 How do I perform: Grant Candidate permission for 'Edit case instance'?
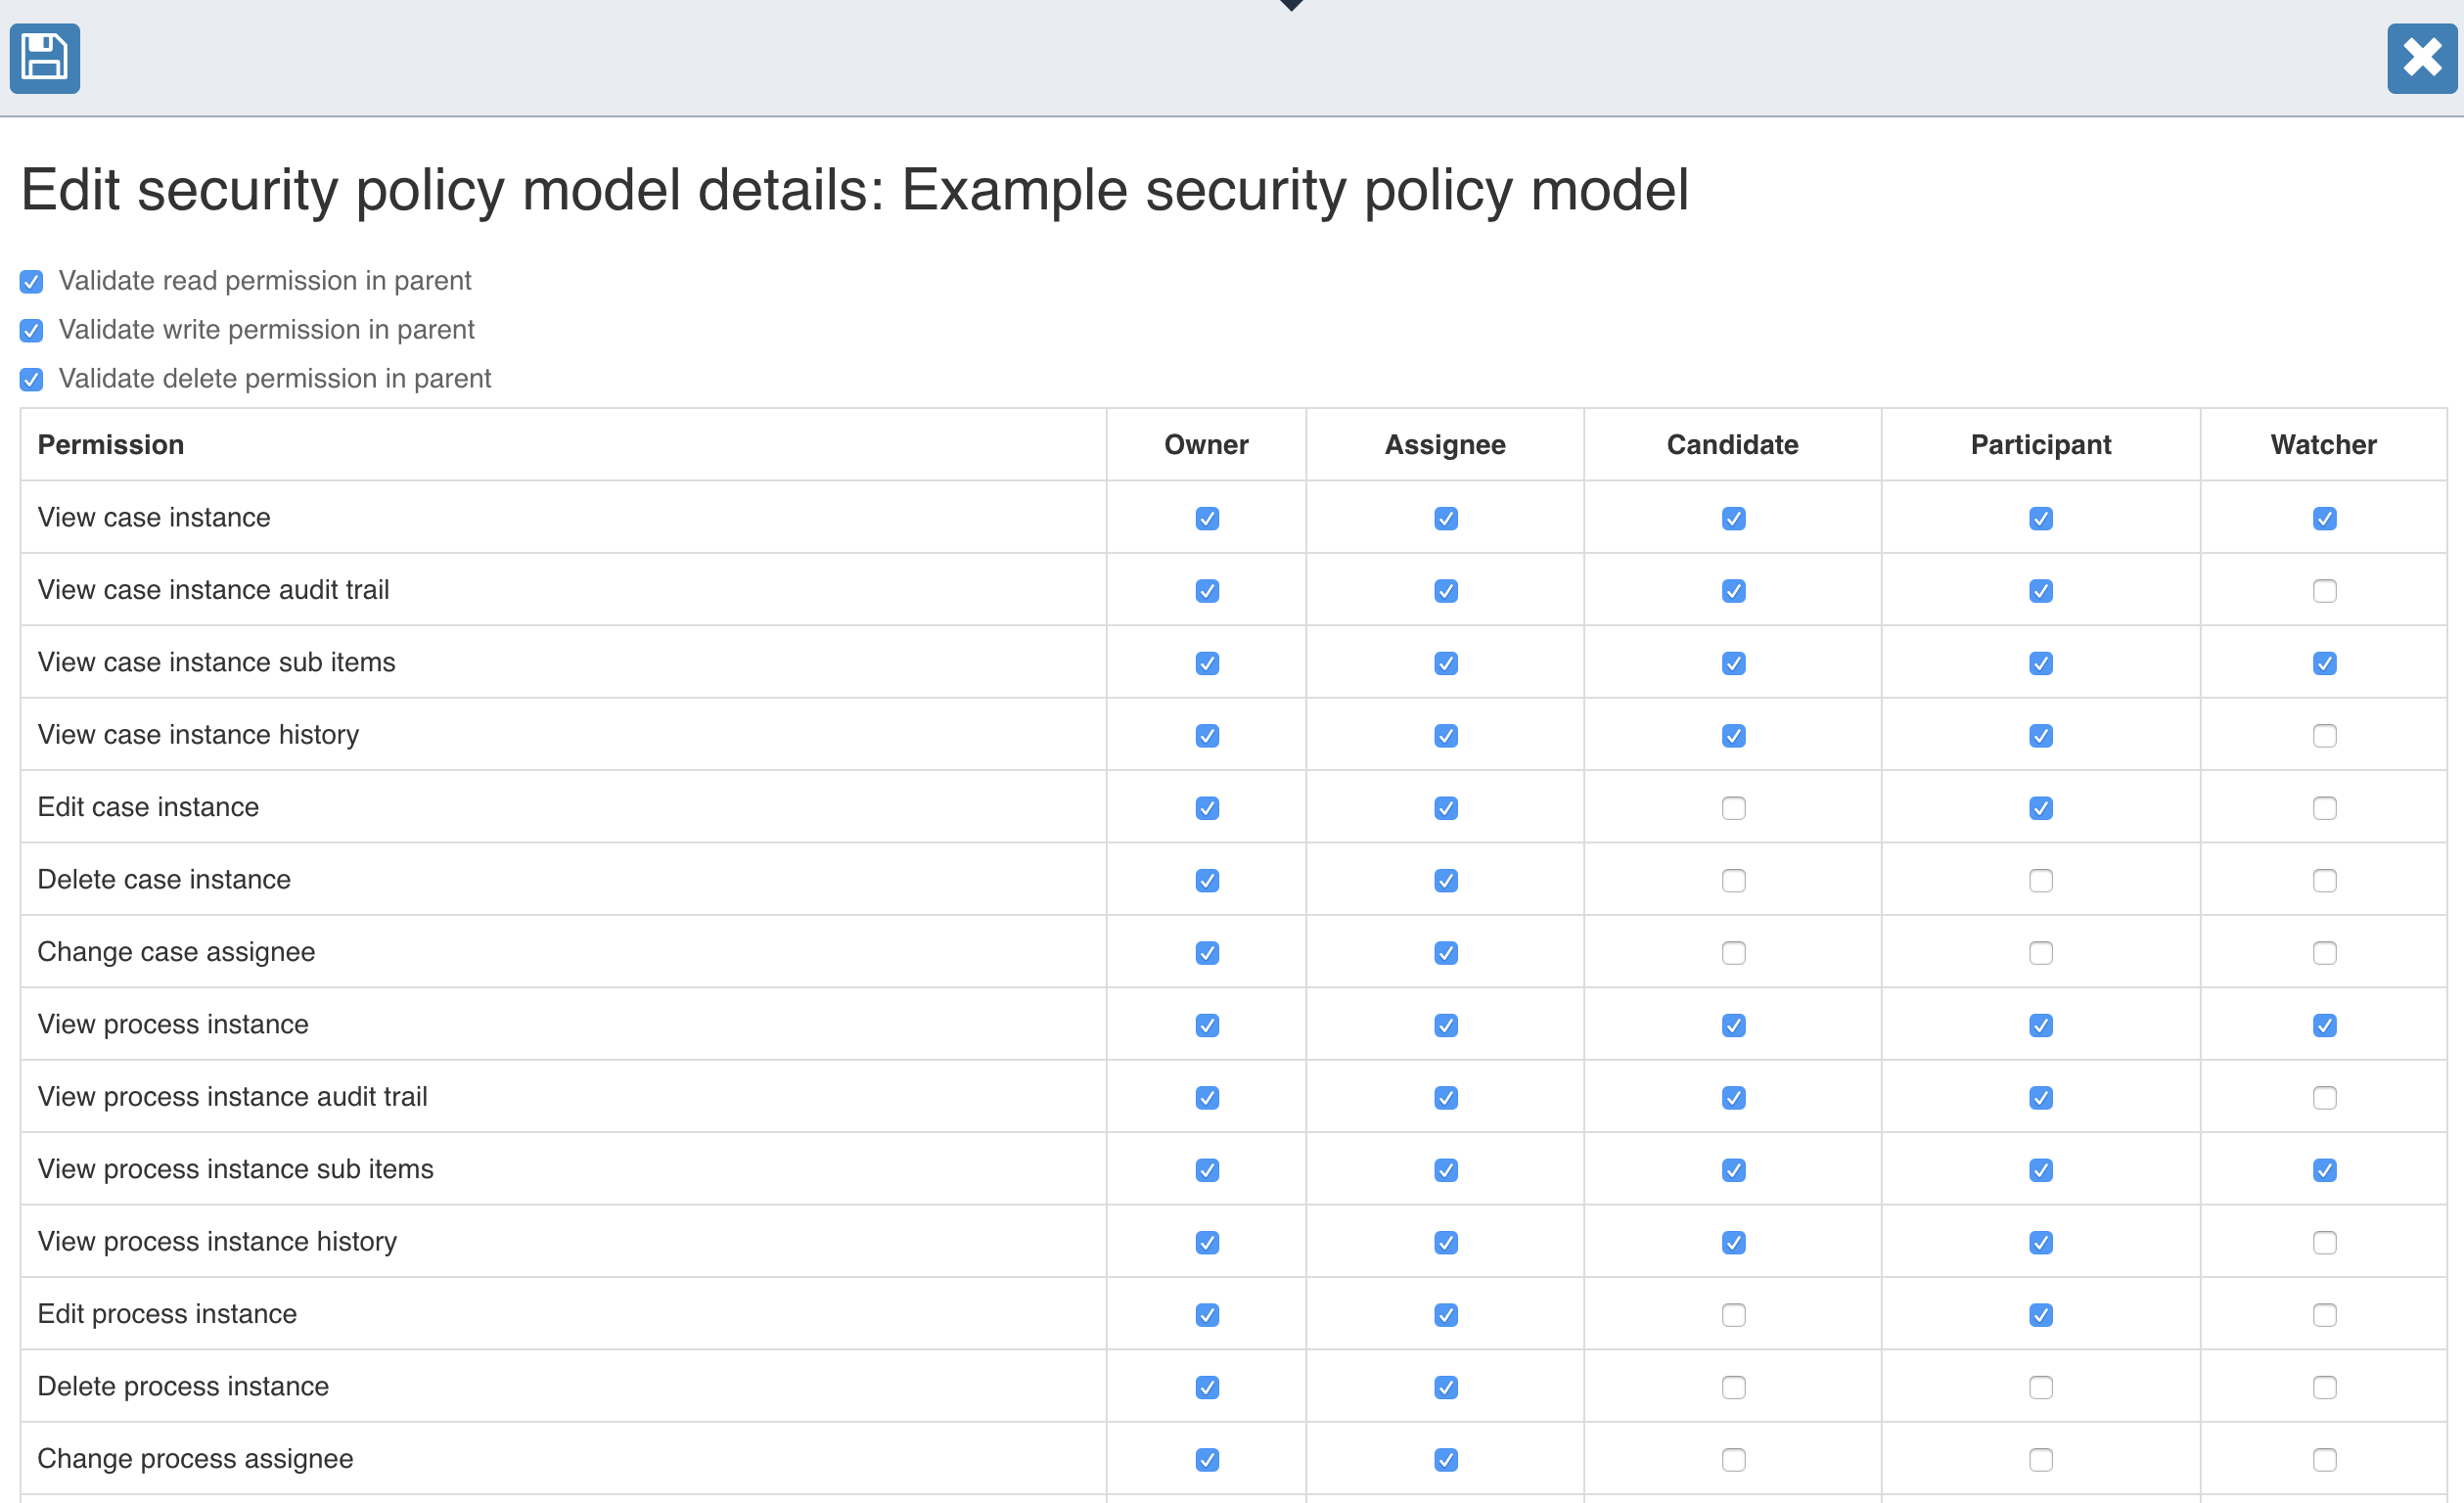coord(1733,807)
